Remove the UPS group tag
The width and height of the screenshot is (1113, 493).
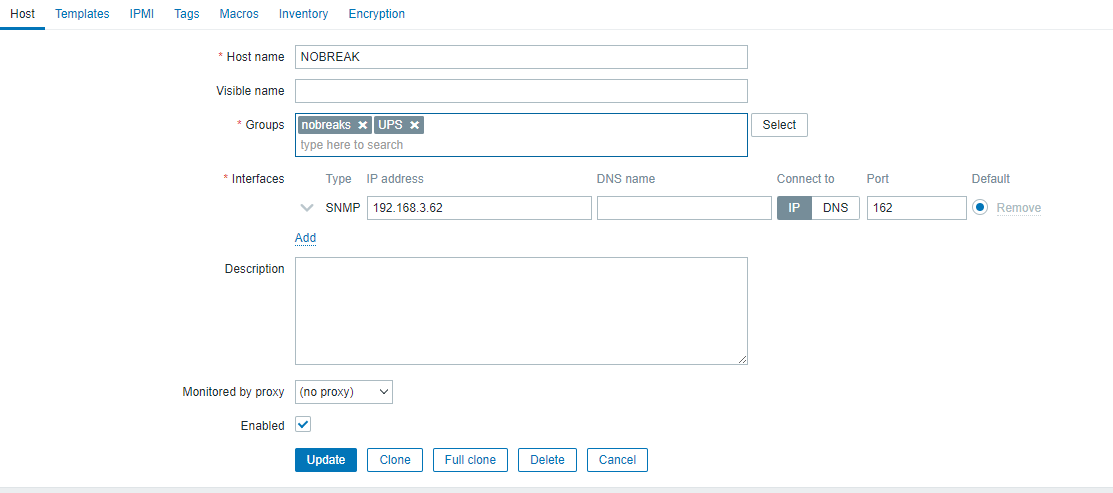(x=414, y=125)
